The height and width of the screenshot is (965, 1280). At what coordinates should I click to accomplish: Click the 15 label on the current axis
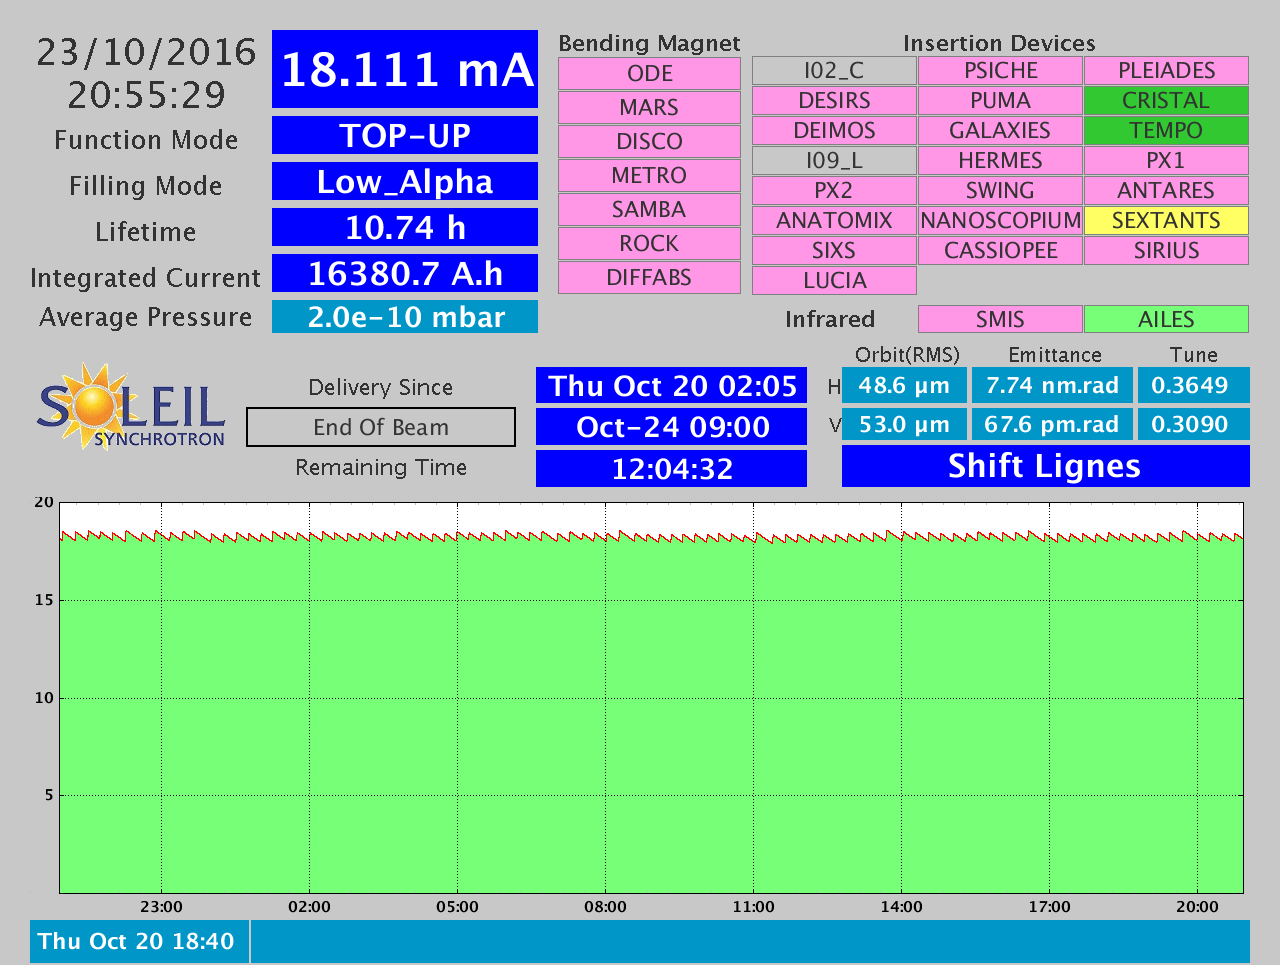pyautogui.click(x=44, y=600)
